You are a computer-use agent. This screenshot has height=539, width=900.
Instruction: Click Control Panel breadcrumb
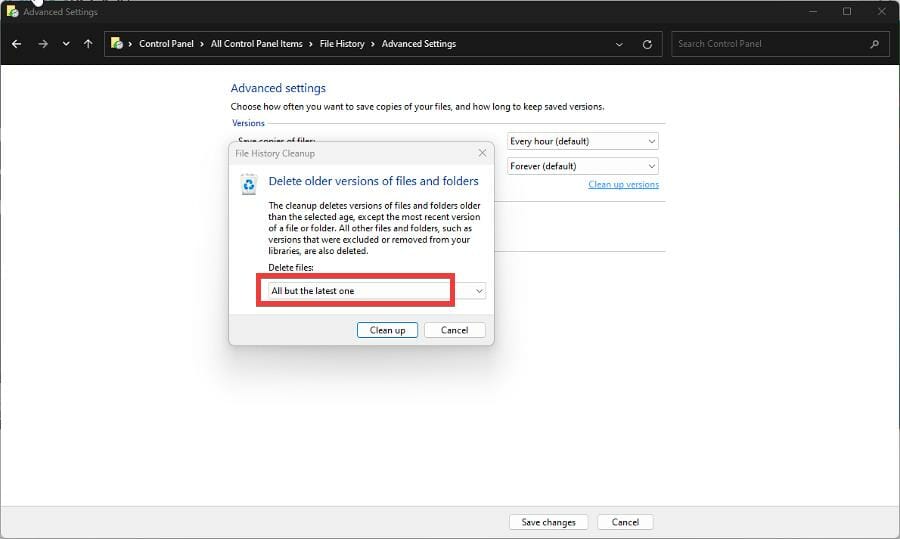point(166,44)
